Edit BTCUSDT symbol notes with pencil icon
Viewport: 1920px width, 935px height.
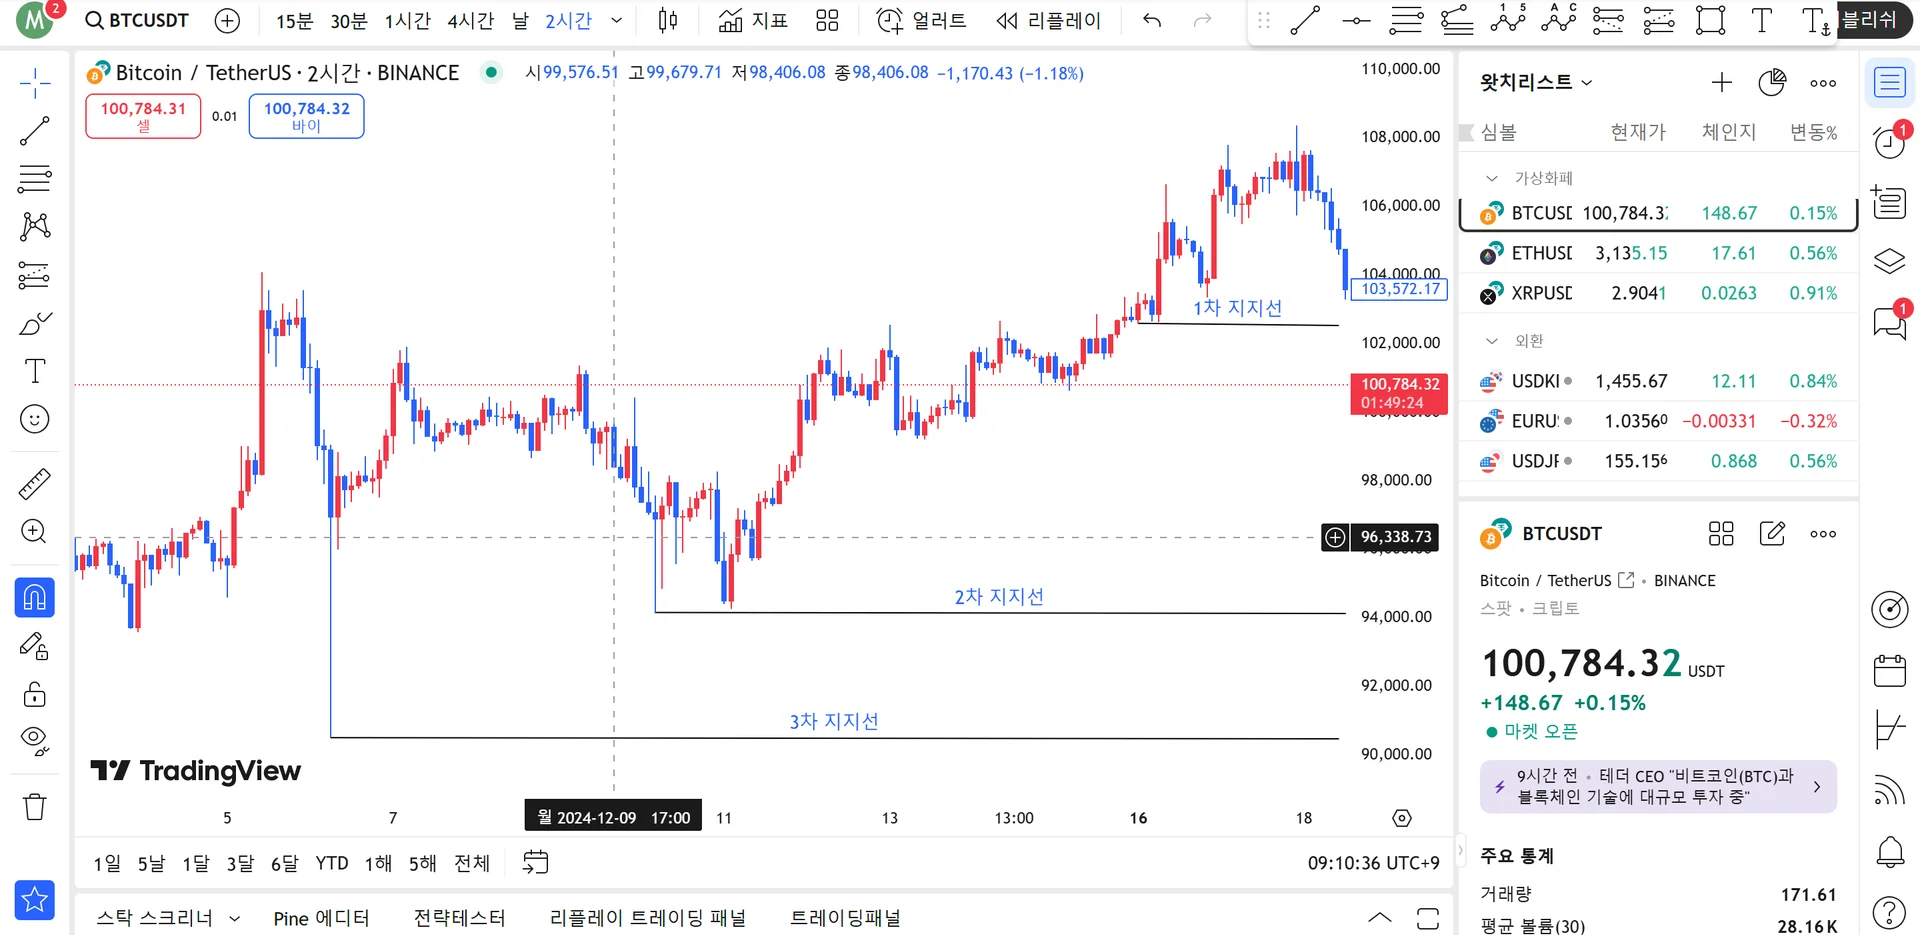[1772, 534]
